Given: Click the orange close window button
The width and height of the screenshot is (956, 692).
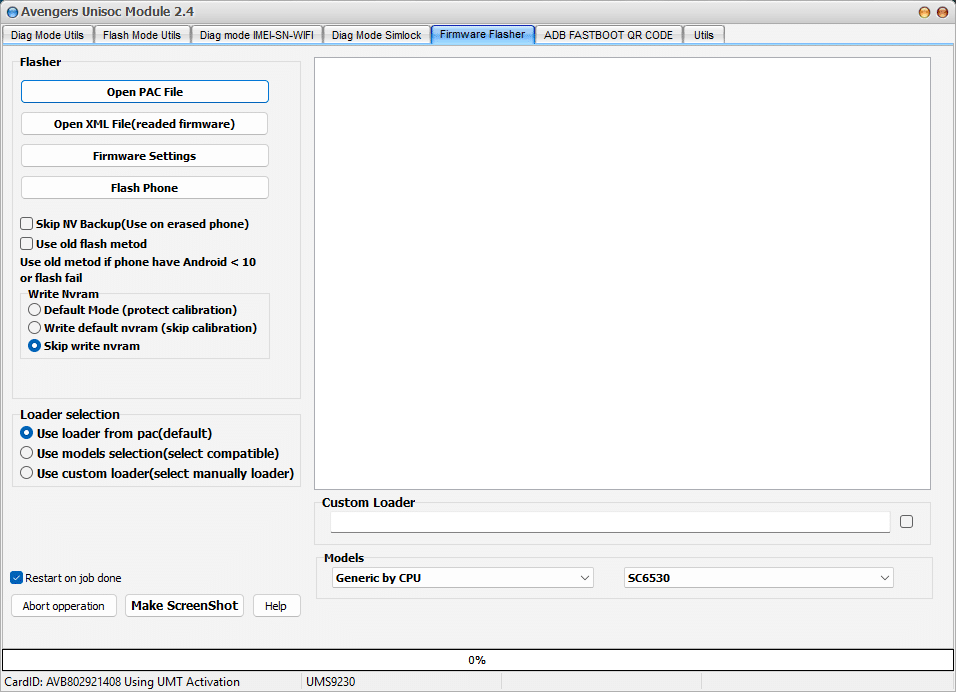Looking at the screenshot, I should (x=943, y=12).
